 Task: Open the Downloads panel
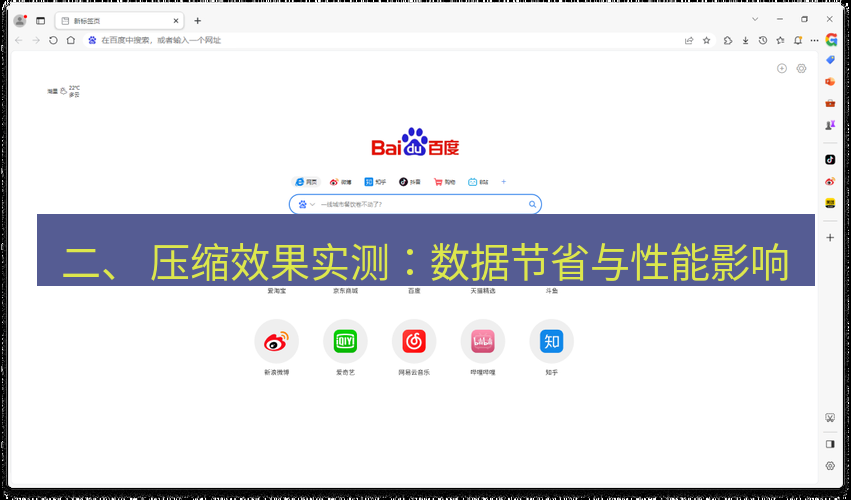[x=746, y=40]
